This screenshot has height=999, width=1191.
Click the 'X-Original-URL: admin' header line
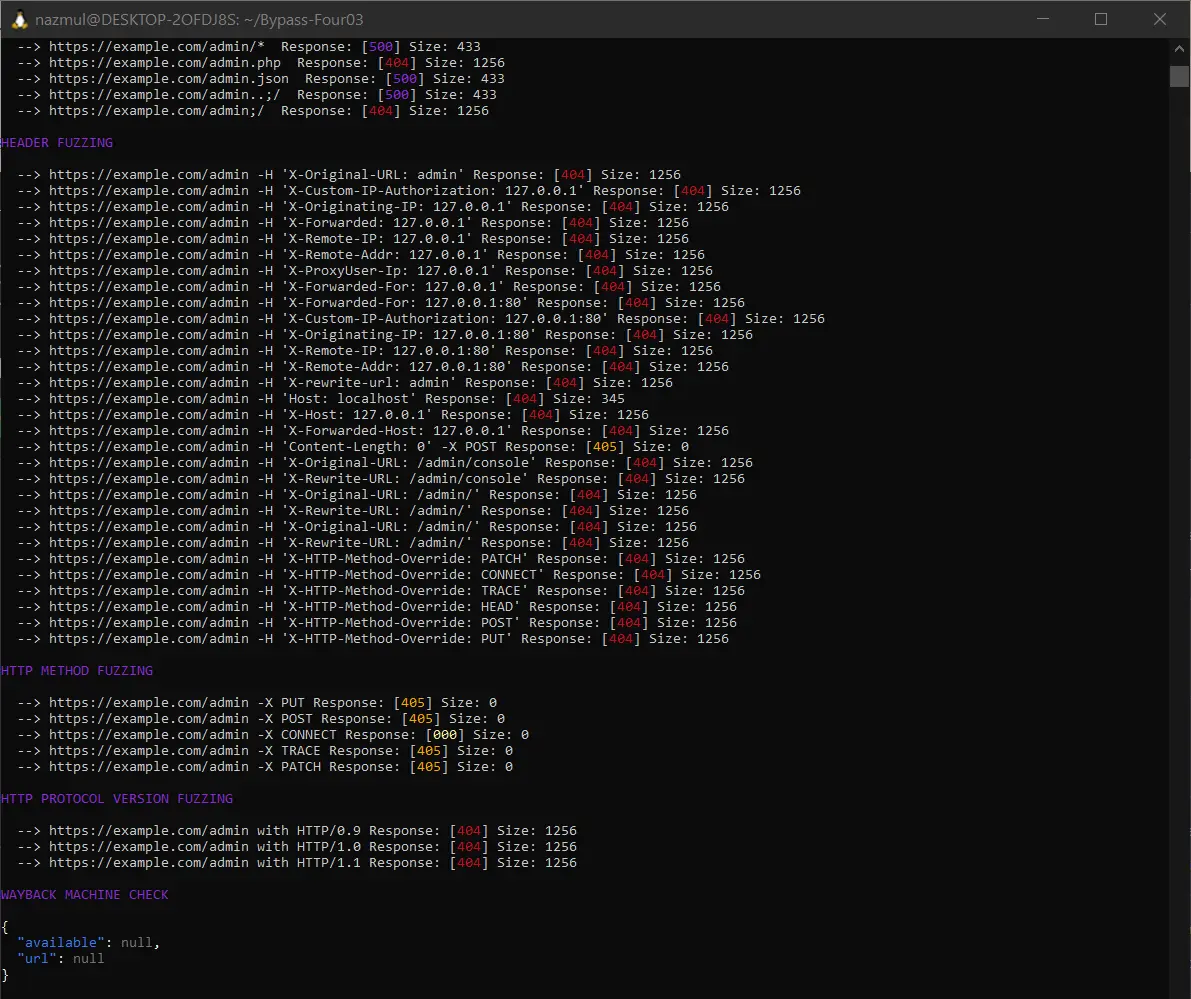coord(349,175)
